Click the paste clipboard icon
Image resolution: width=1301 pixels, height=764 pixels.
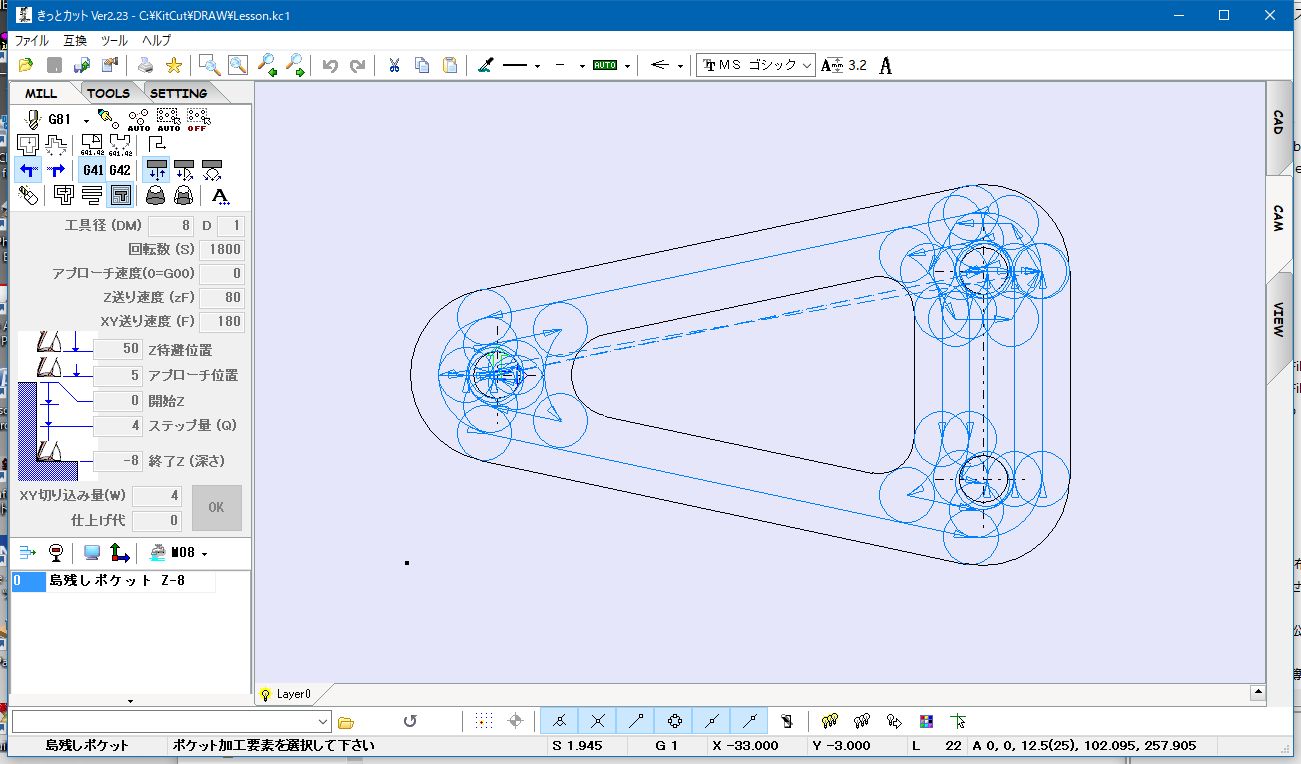pos(450,65)
